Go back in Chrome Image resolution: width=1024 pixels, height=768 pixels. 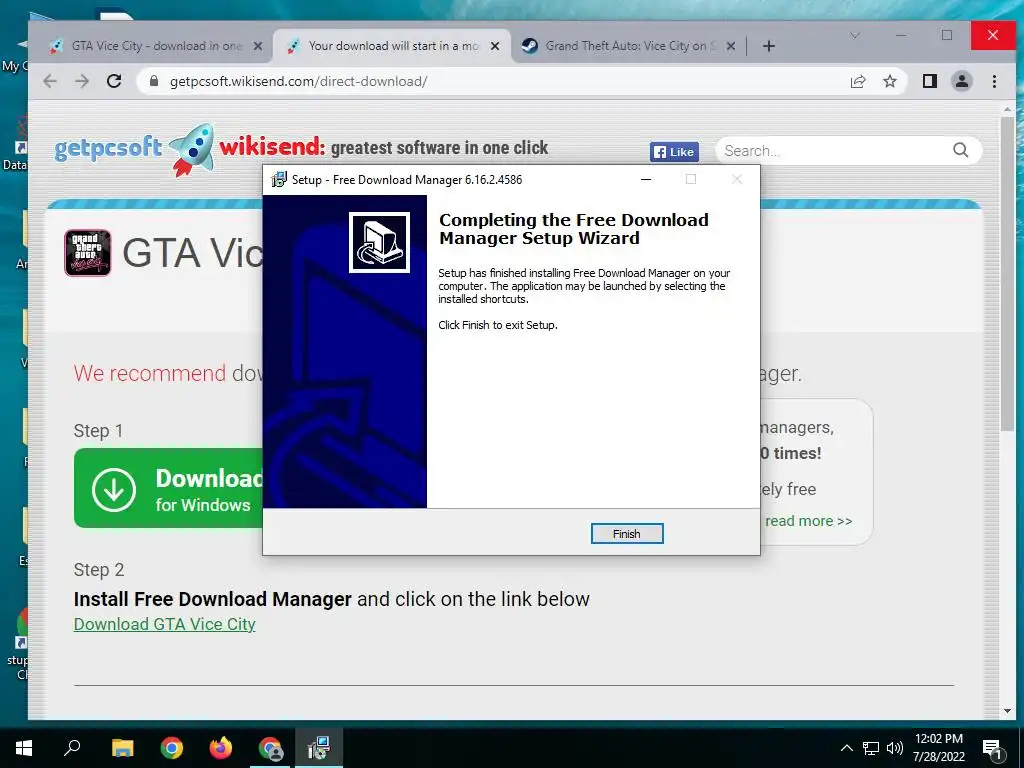pos(50,81)
